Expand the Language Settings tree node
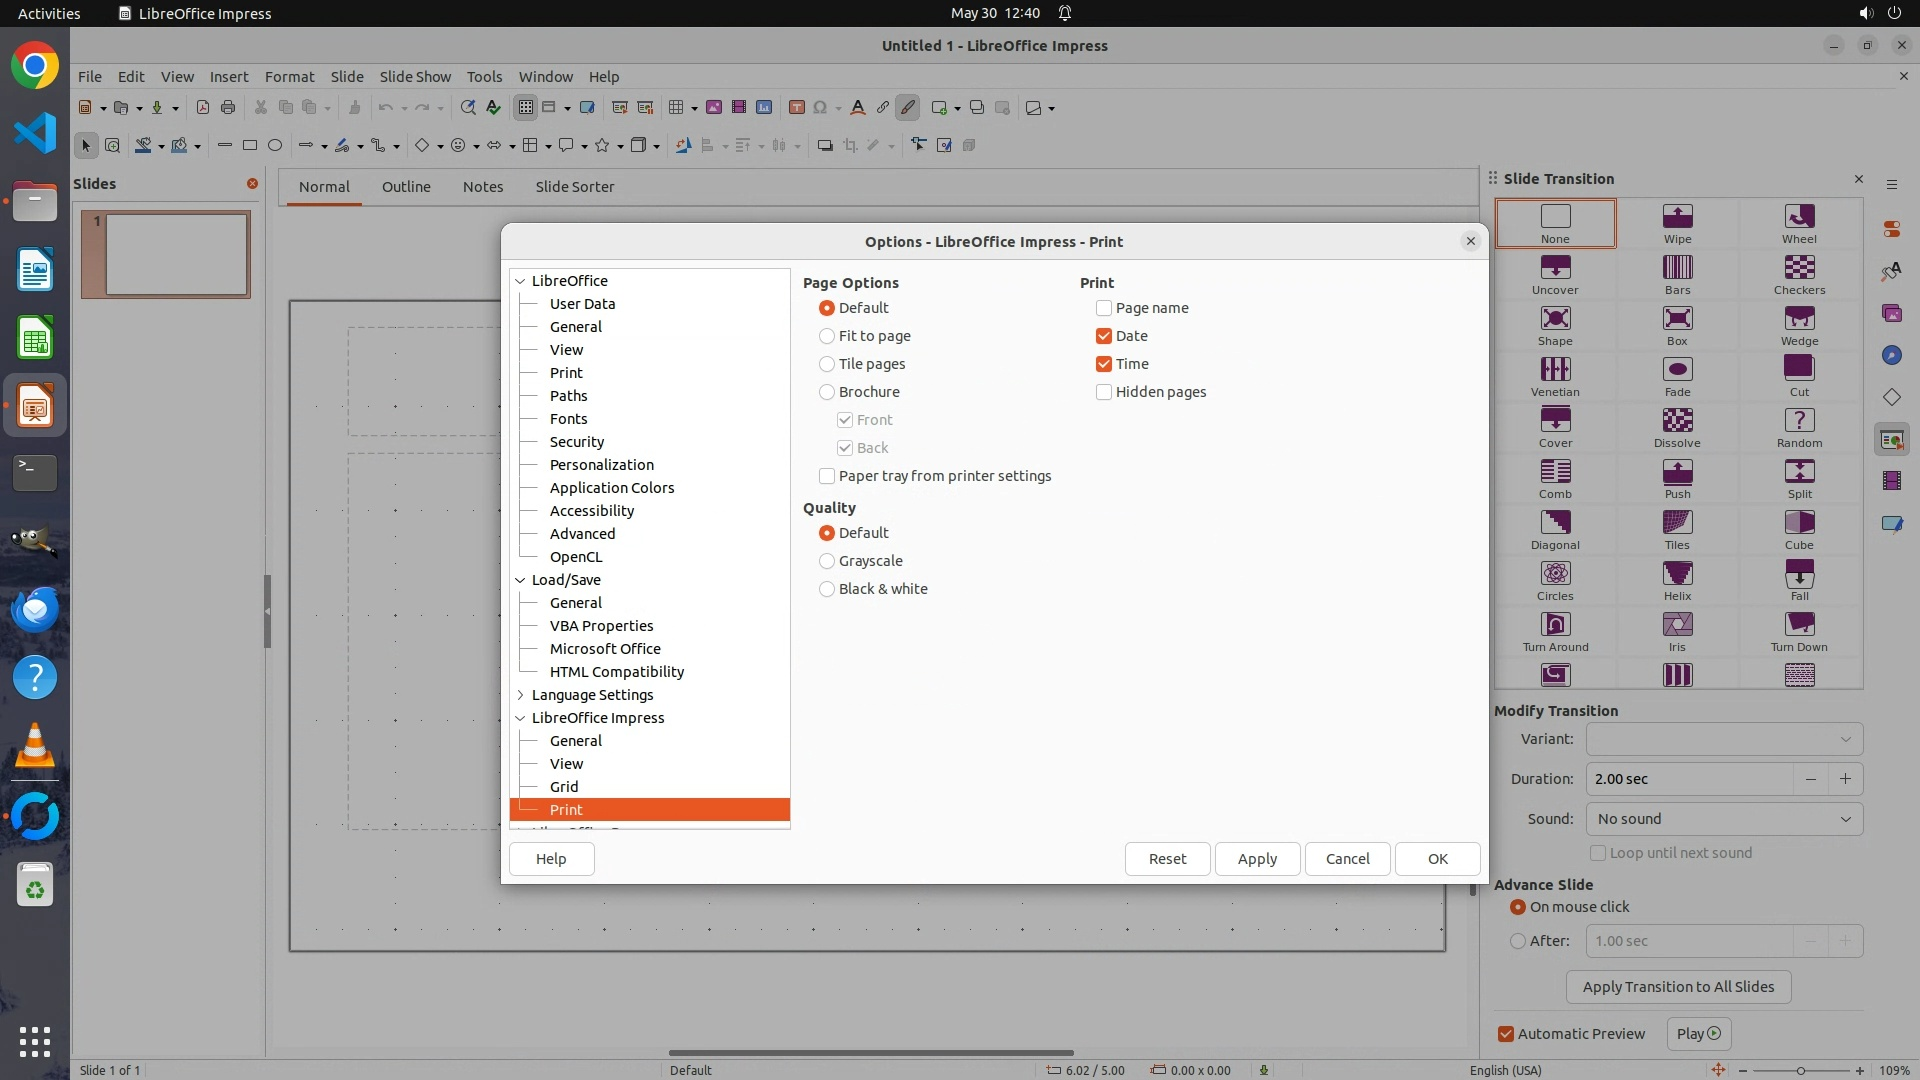Viewport: 1920px width, 1080px height. point(520,695)
